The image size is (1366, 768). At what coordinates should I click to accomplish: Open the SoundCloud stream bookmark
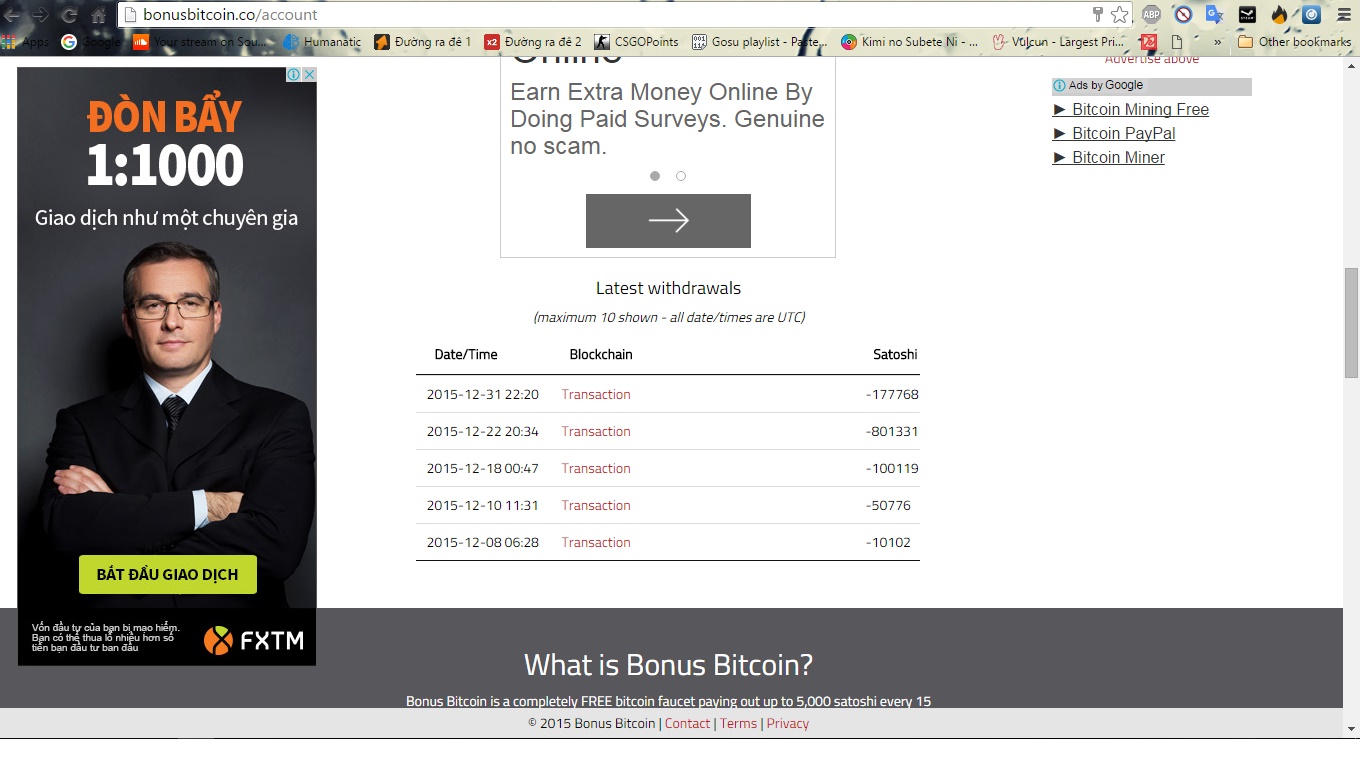pyautogui.click(x=200, y=42)
